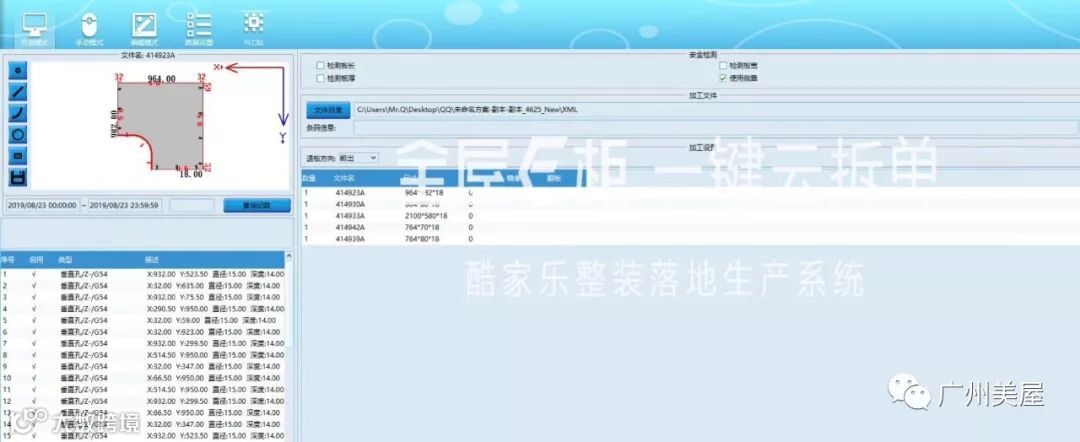This screenshot has height=442, width=1080.
Task: Click the blue 文件目录 button
Action: (328, 109)
